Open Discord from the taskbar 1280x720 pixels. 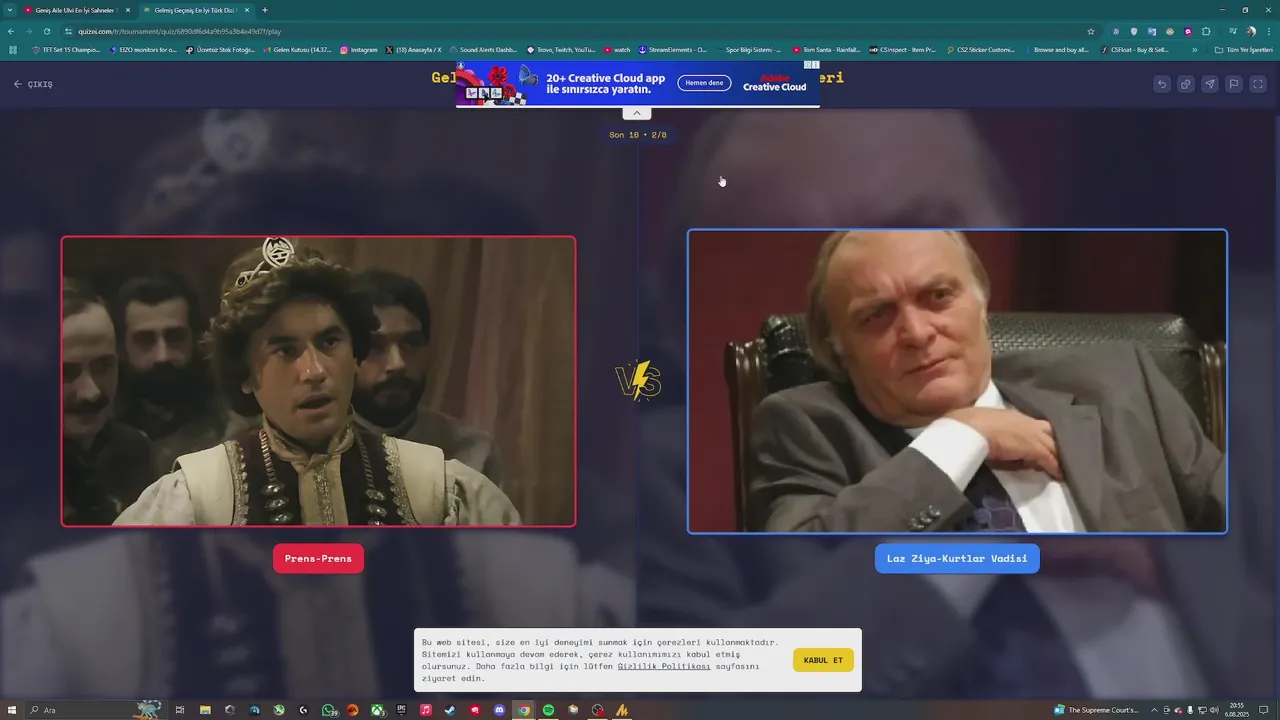point(499,710)
